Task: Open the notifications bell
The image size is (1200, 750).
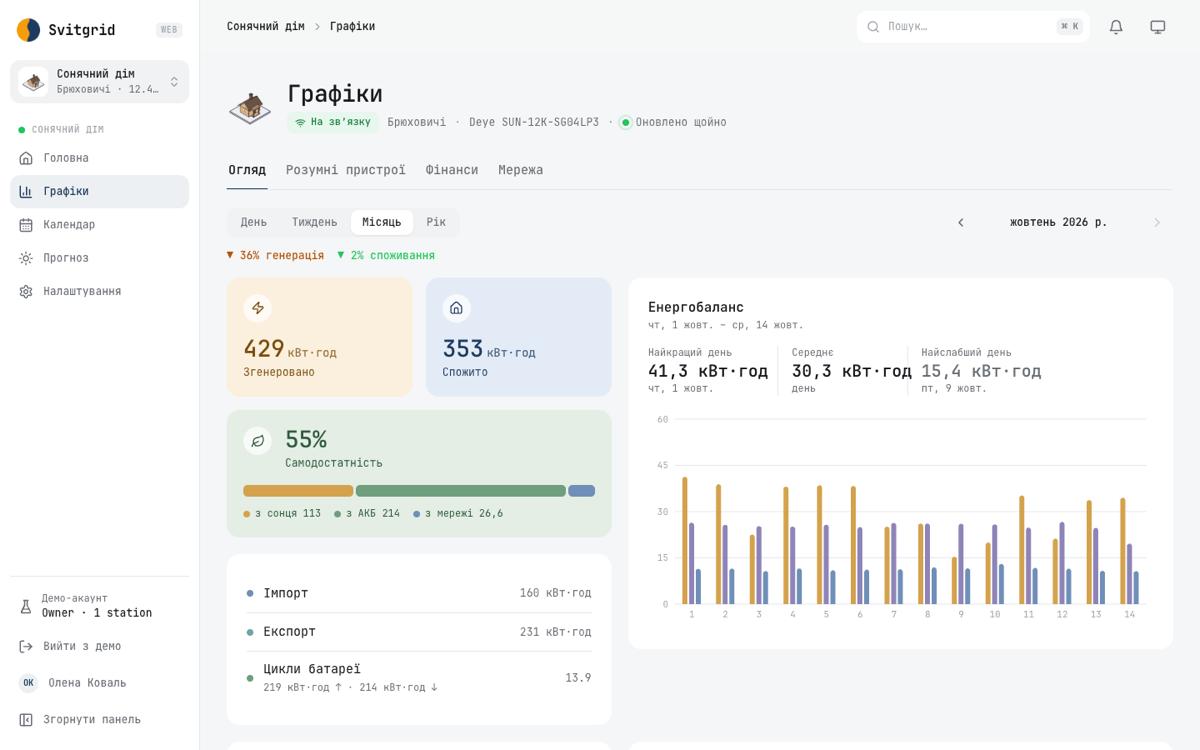Action: click(x=1116, y=27)
